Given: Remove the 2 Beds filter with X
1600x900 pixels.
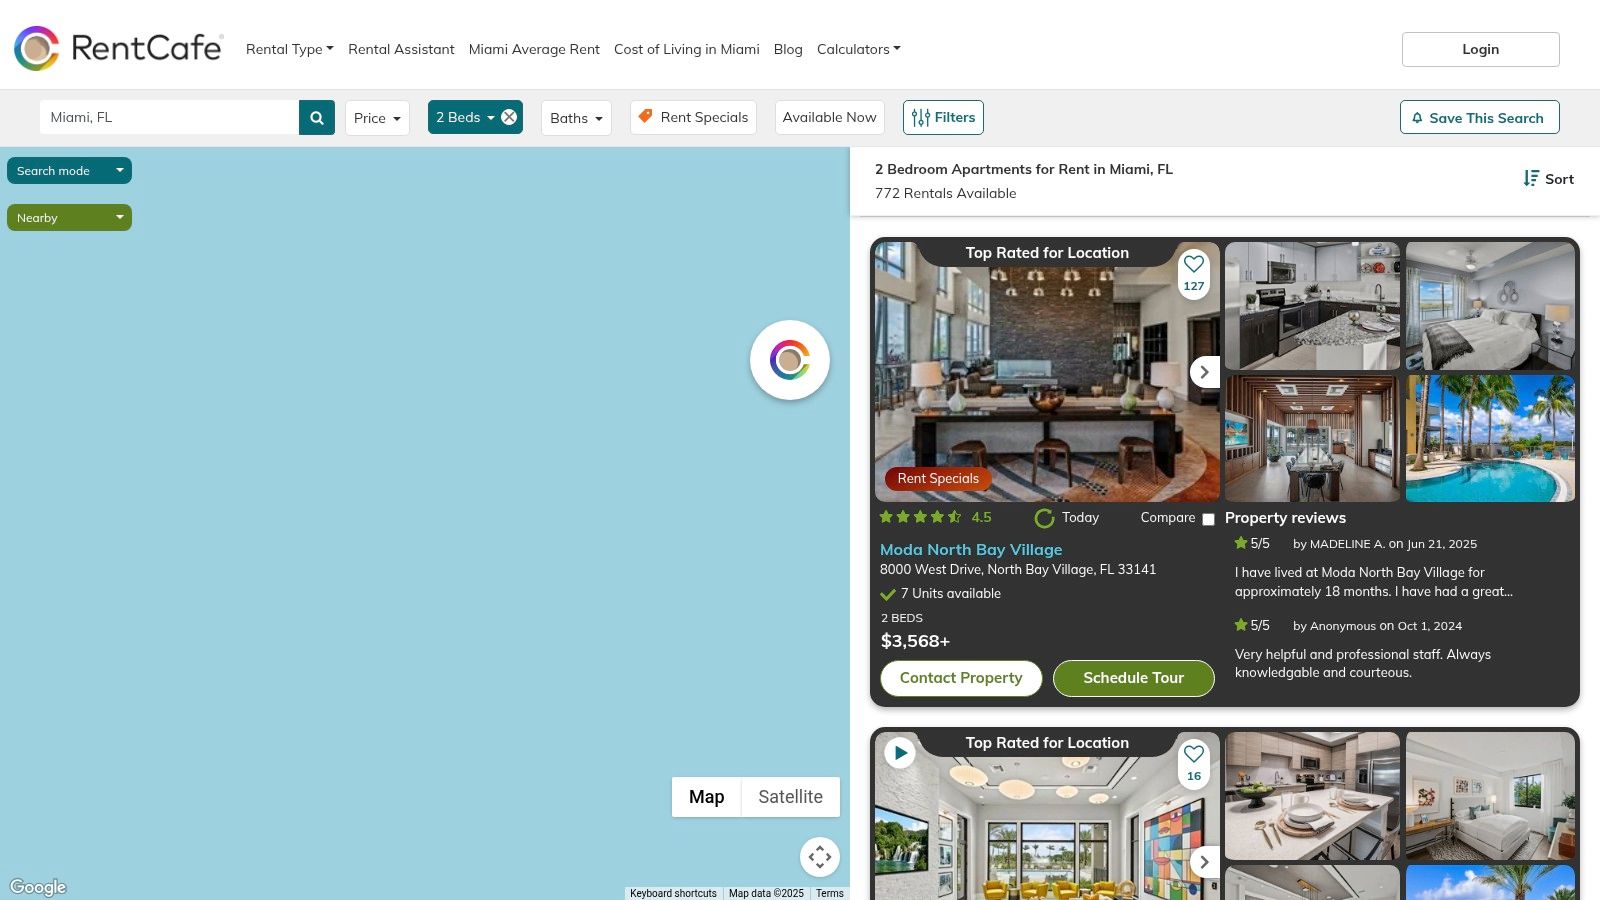Looking at the screenshot, I should pyautogui.click(x=509, y=117).
